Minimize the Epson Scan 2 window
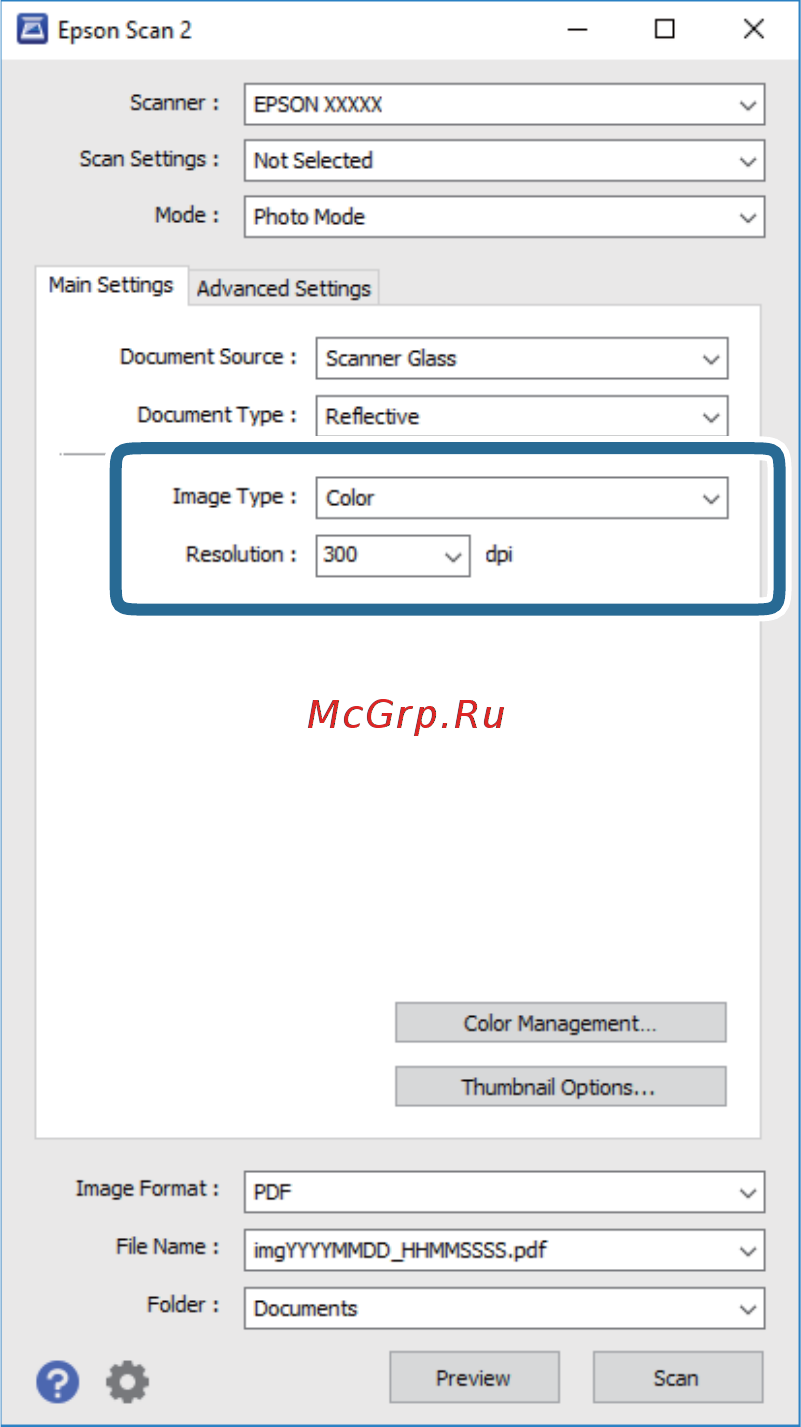The width and height of the screenshot is (801, 1427). [x=578, y=30]
